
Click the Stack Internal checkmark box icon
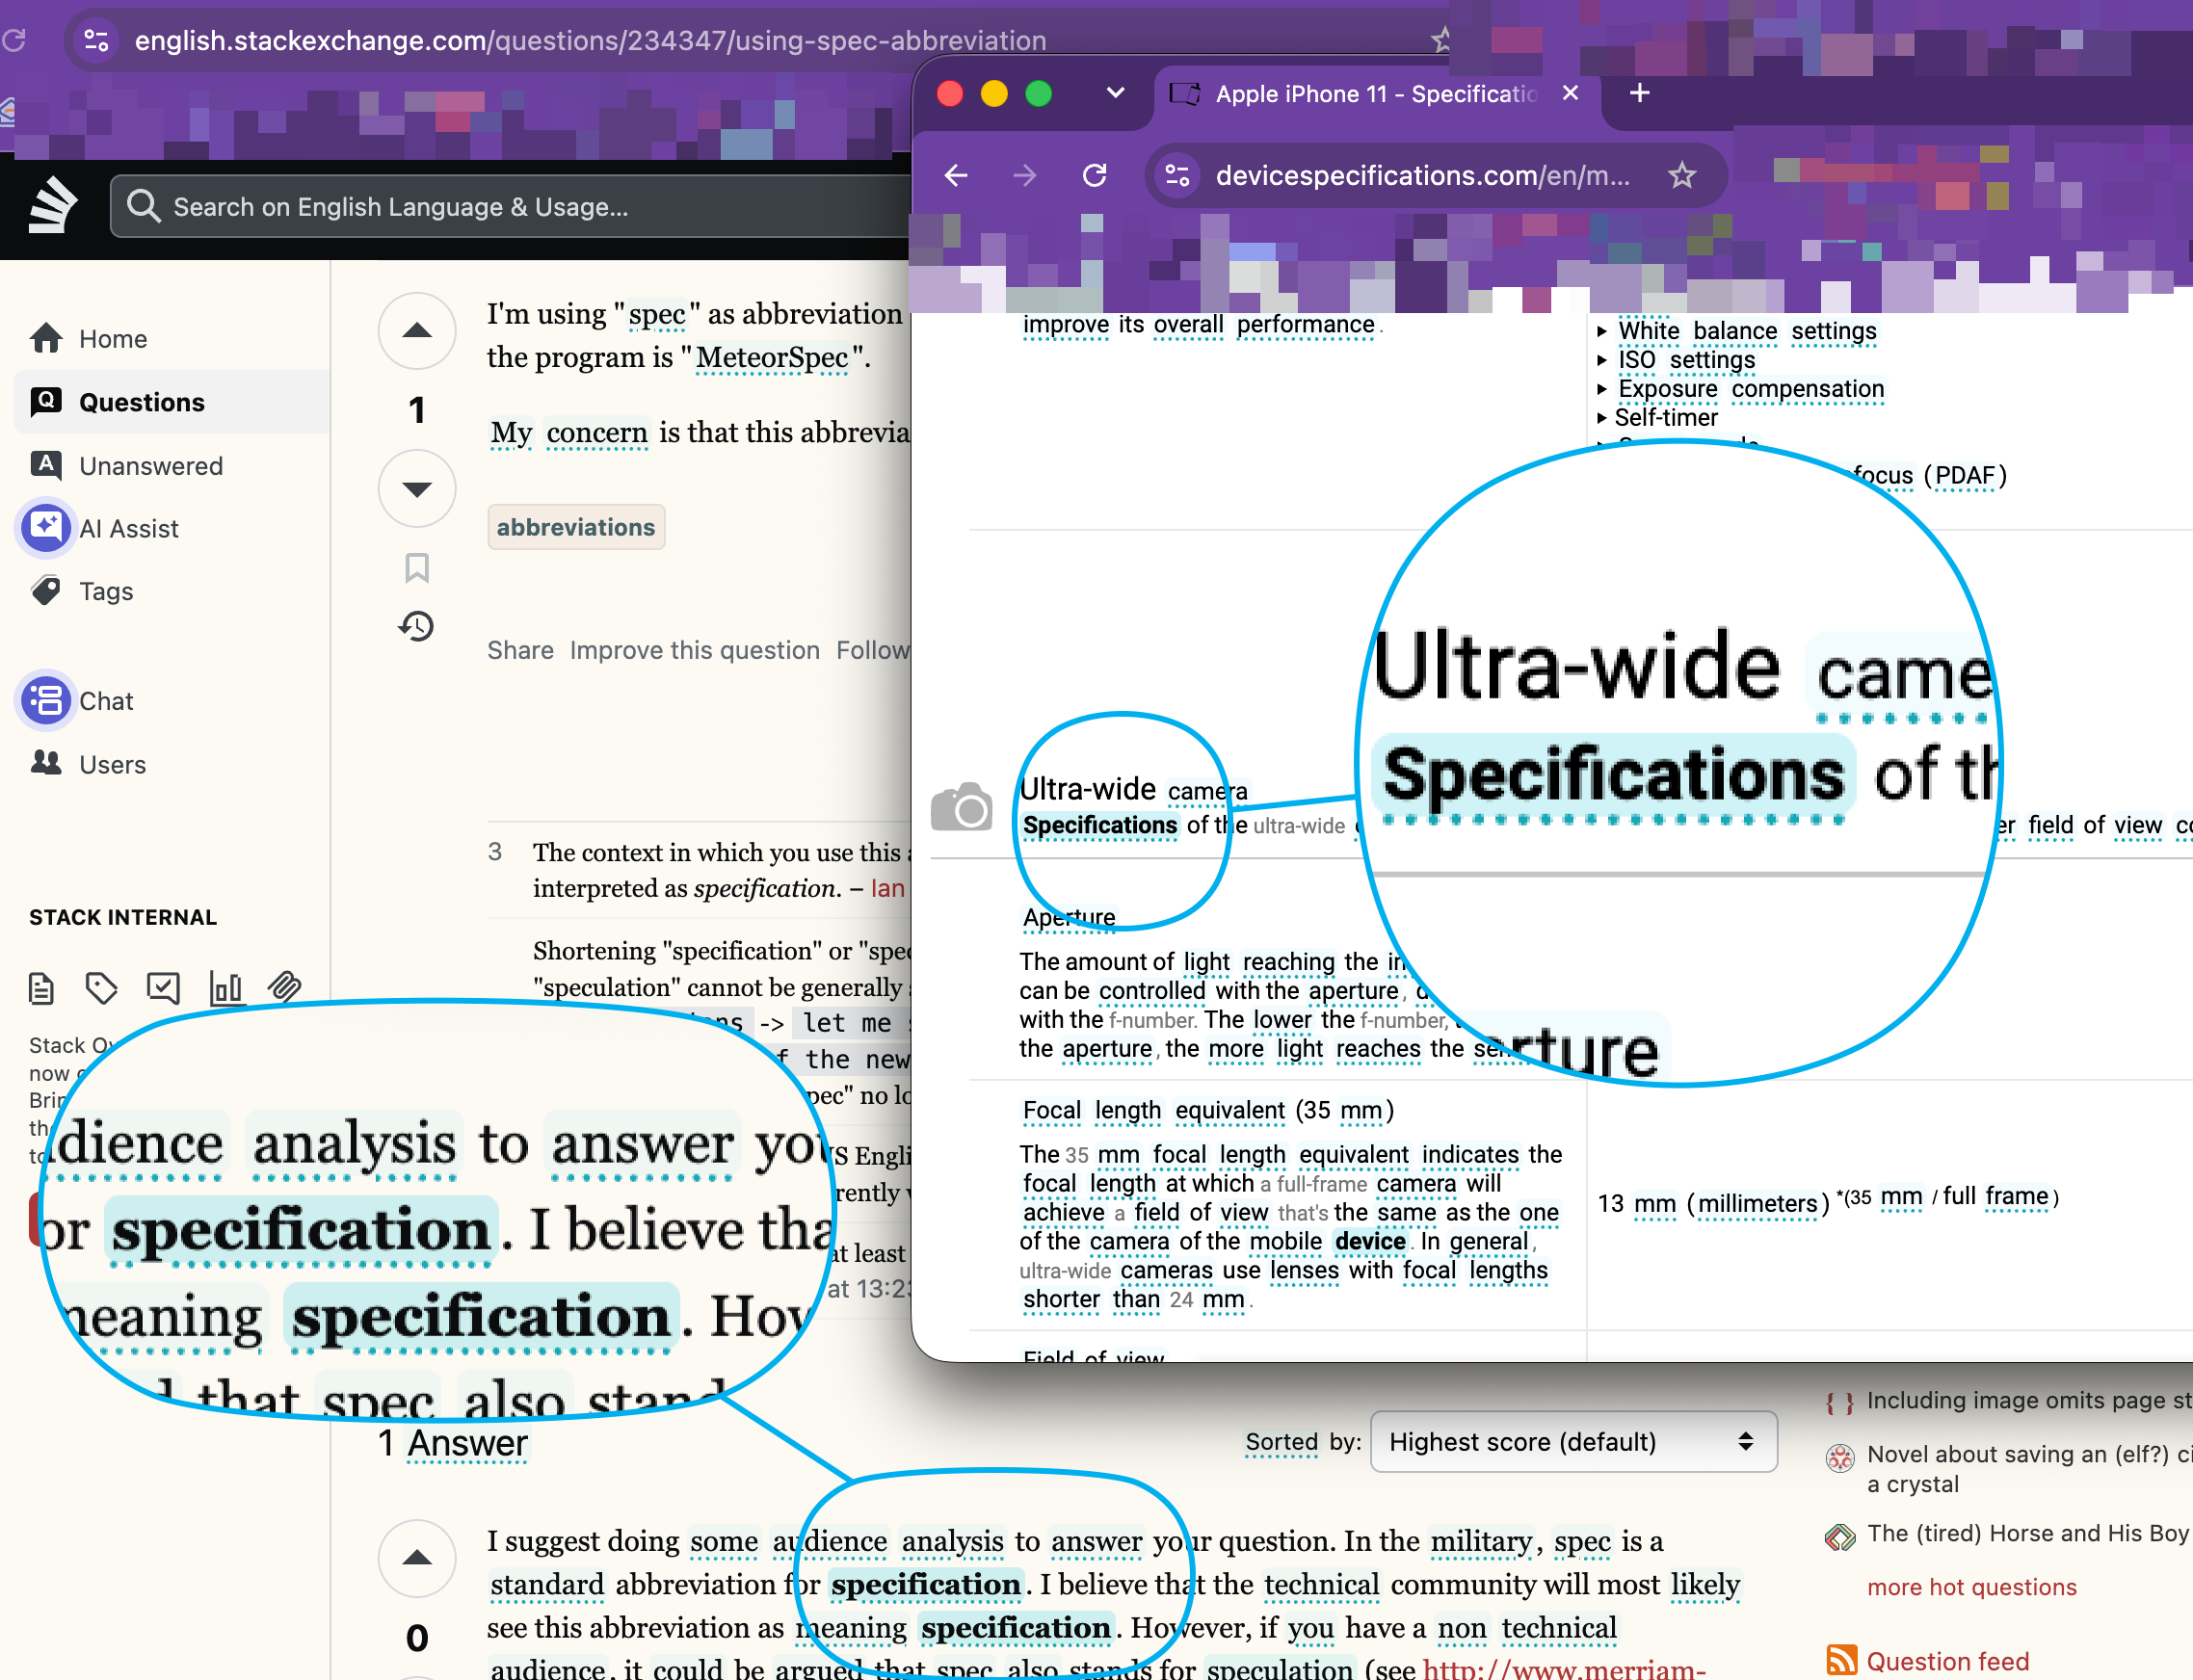click(x=163, y=989)
